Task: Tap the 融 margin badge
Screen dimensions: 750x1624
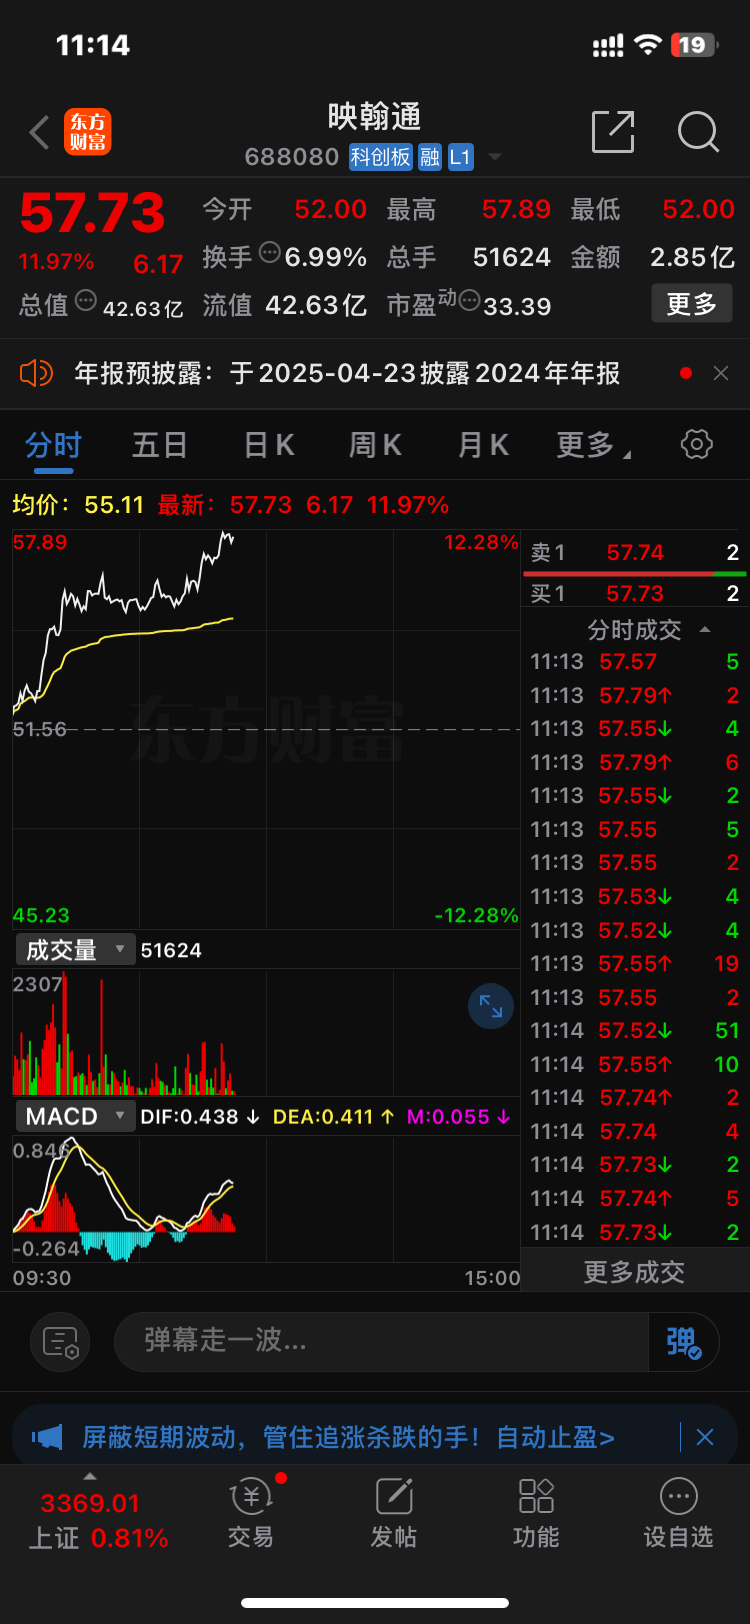Action: (x=430, y=157)
